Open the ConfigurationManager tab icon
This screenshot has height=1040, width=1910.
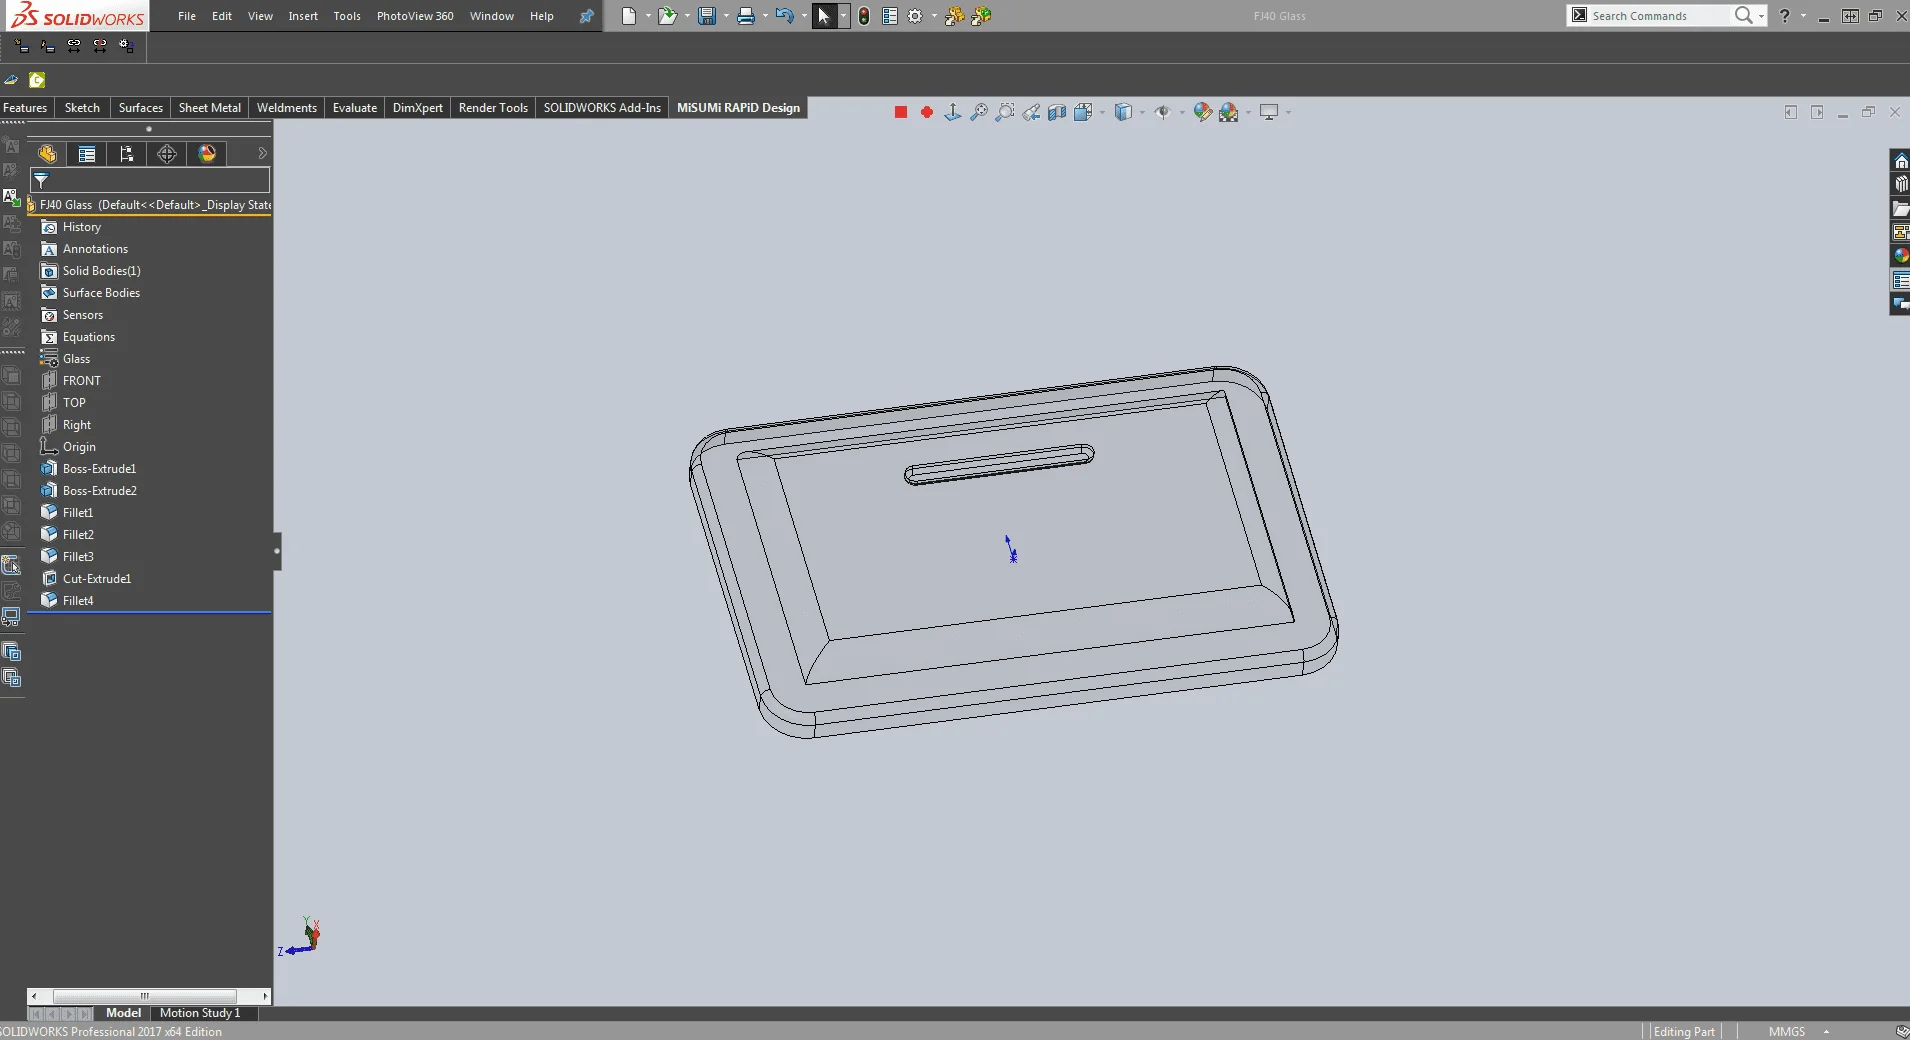pos(127,154)
